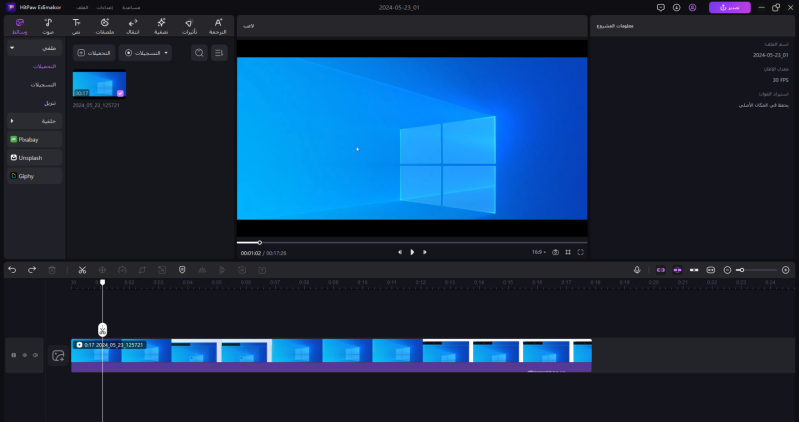The width and height of the screenshot is (799, 422).
Task: Click the stabilize/rotate circular icon in toolbar
Action: [242, 270]
